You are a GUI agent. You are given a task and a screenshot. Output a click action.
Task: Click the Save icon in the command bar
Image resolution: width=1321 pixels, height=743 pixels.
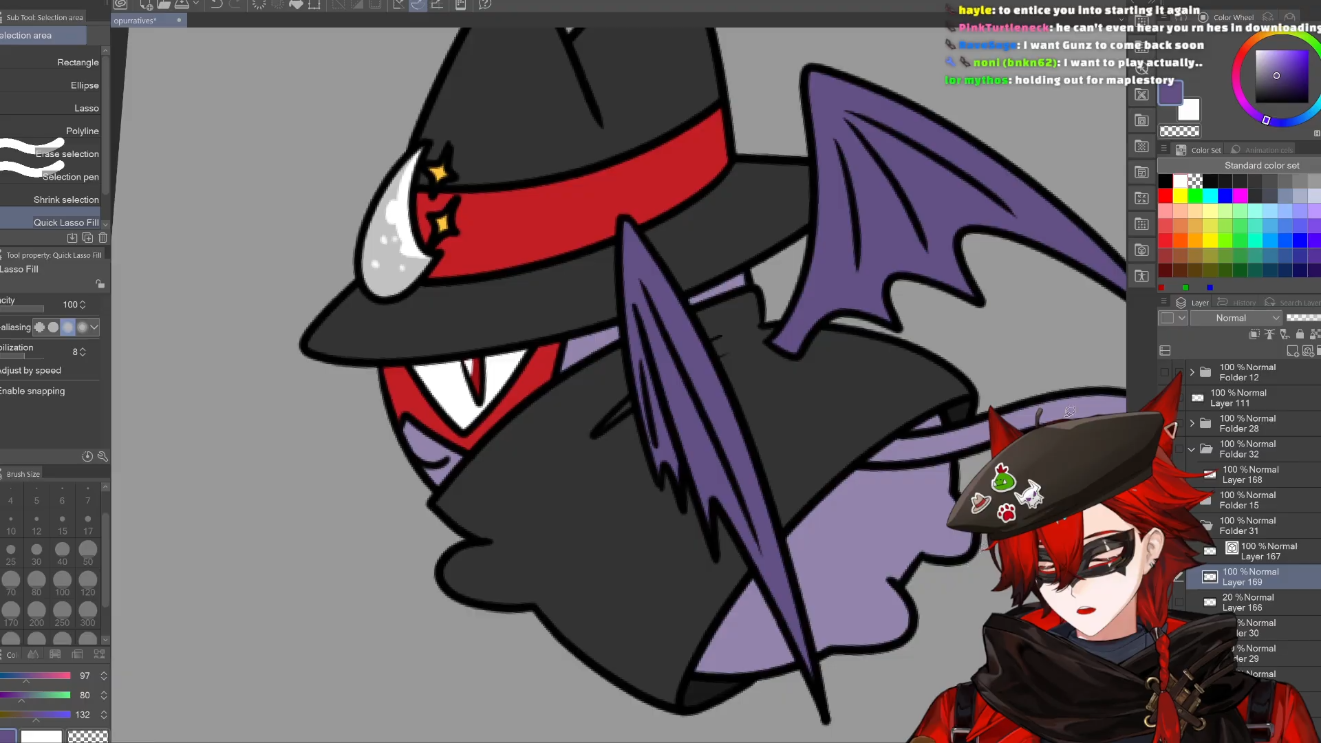tap(181, 5)
